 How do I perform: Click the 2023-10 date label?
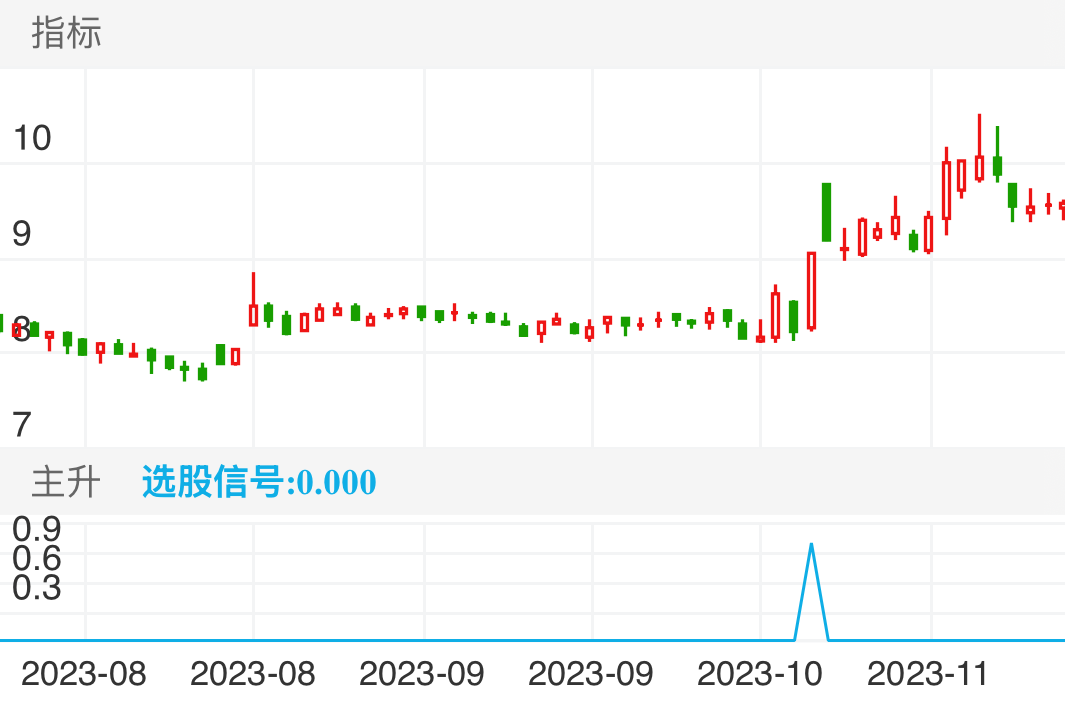[x=759, y=674]
